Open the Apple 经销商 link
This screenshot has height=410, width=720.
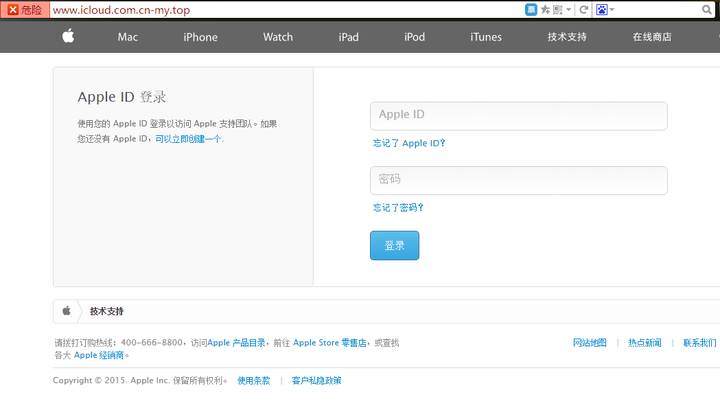click(x=99, y=355)
